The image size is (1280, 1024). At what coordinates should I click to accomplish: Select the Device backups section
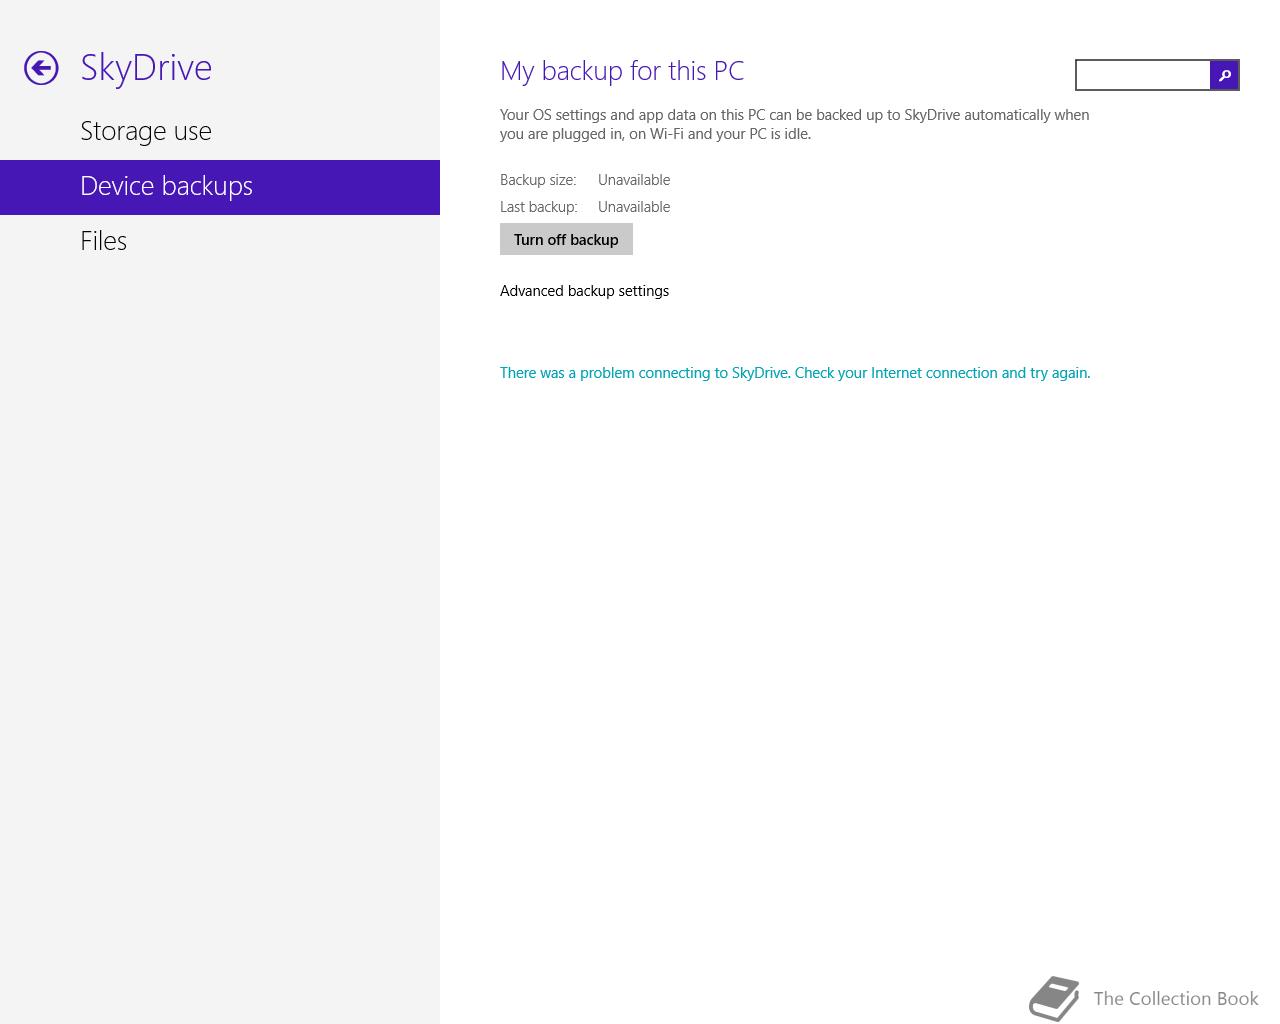[220, 187]
